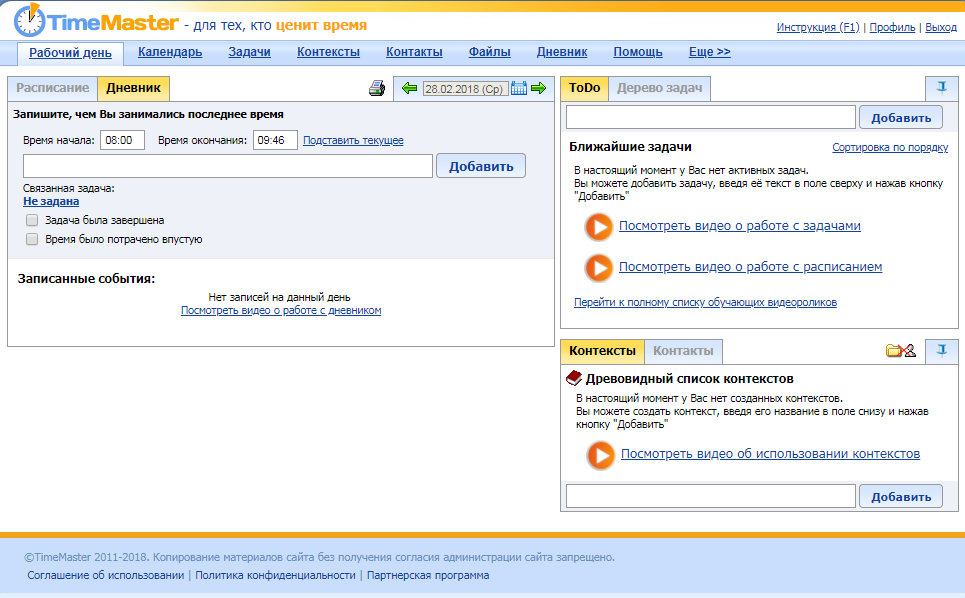The image size is (965, 598).
Task: Click the 'Время начала' time field
Action: tap(122, 141)
